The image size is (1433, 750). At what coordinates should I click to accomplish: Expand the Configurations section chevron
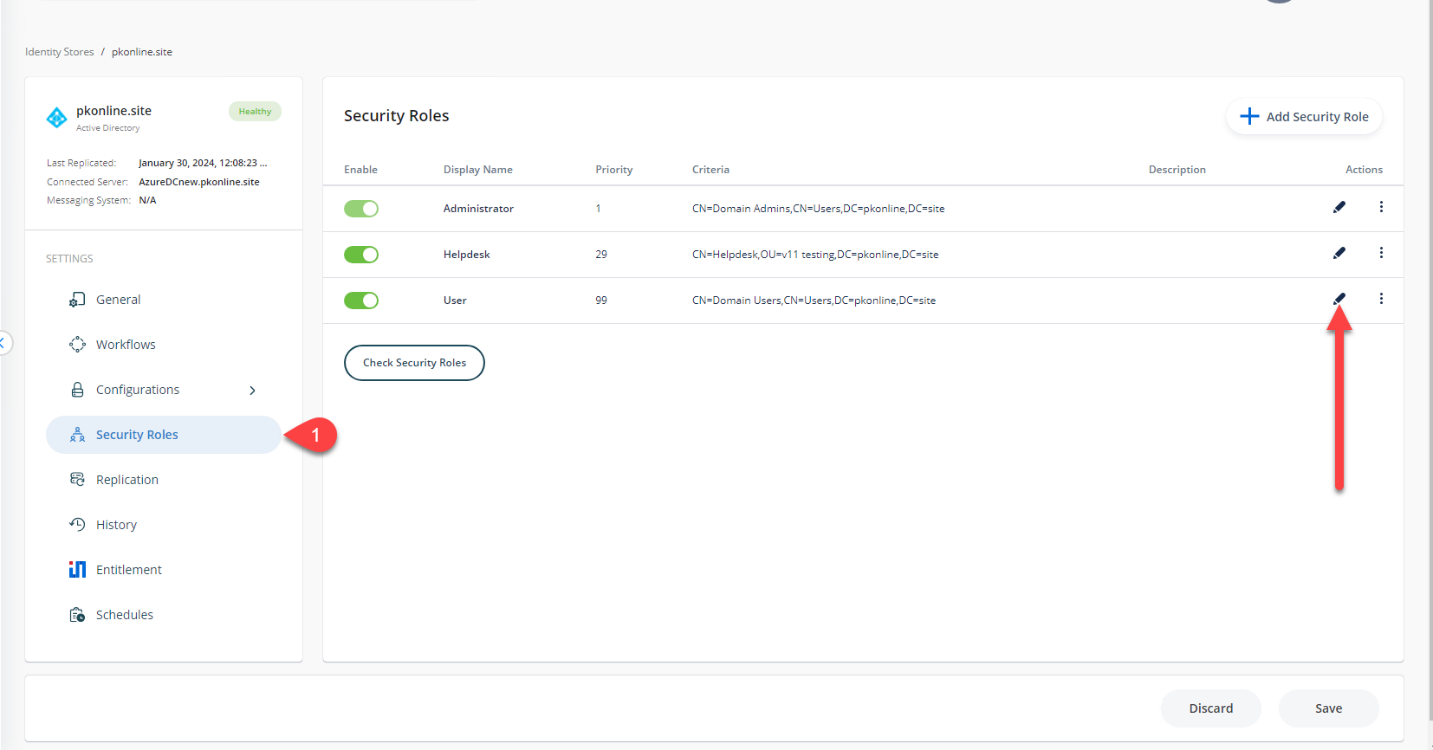tap(252, 389)
